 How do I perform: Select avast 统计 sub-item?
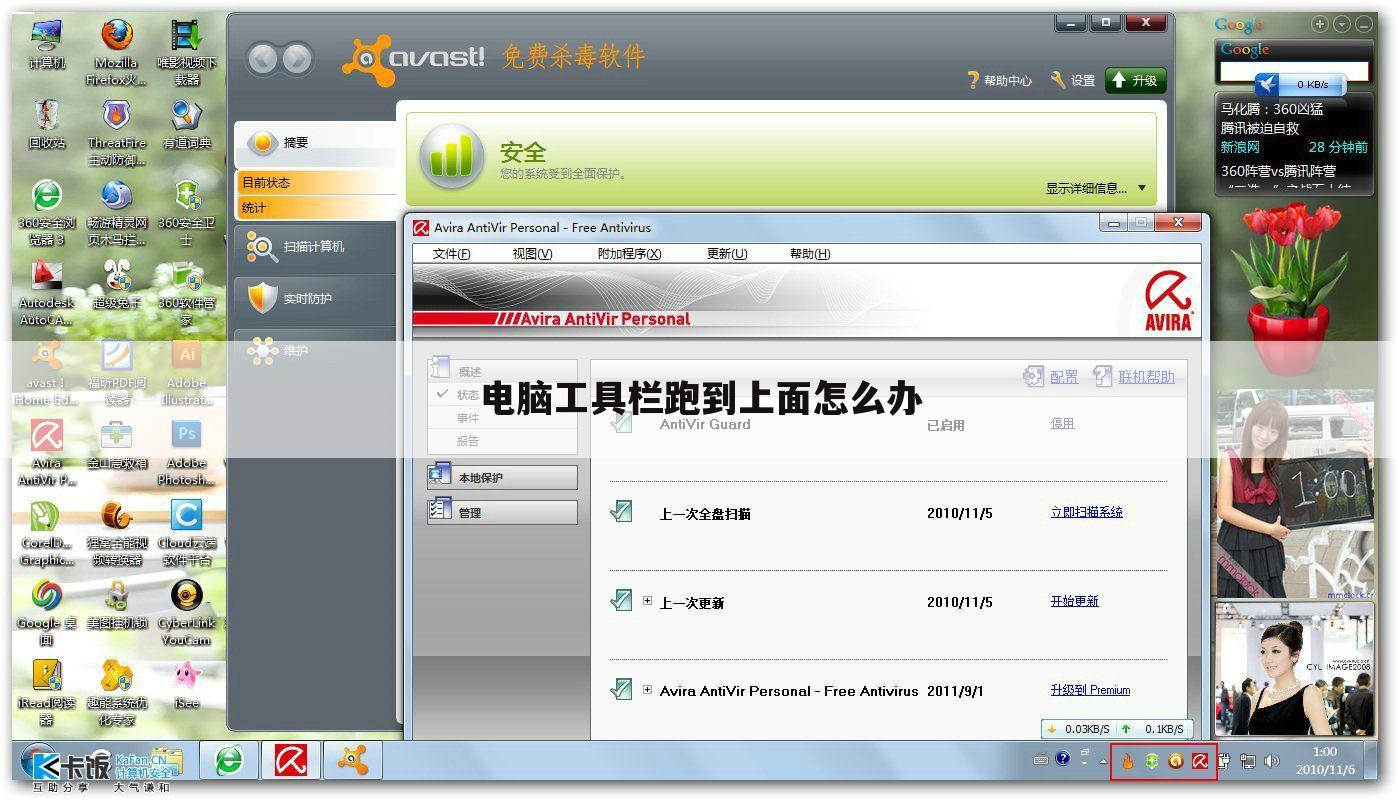[317, 207]
